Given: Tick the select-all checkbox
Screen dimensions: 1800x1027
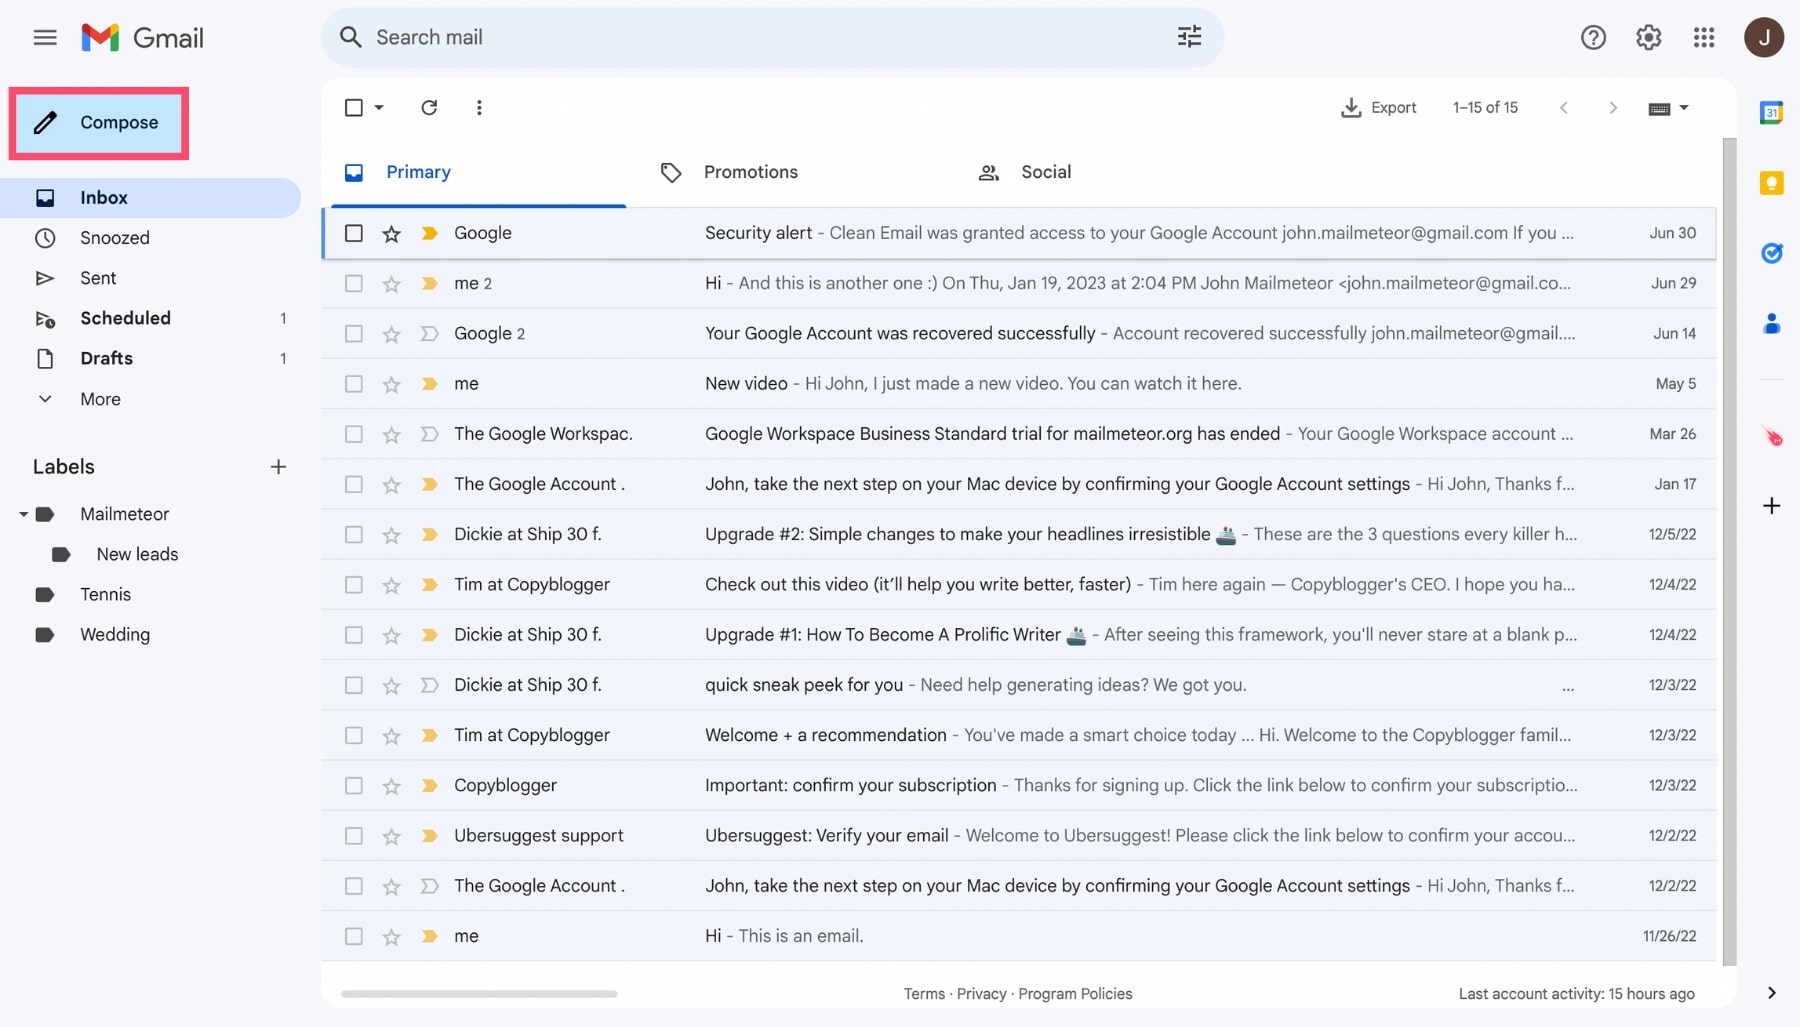Looking at the screenshot, I should pyautogui.click(x=354, y=107).
